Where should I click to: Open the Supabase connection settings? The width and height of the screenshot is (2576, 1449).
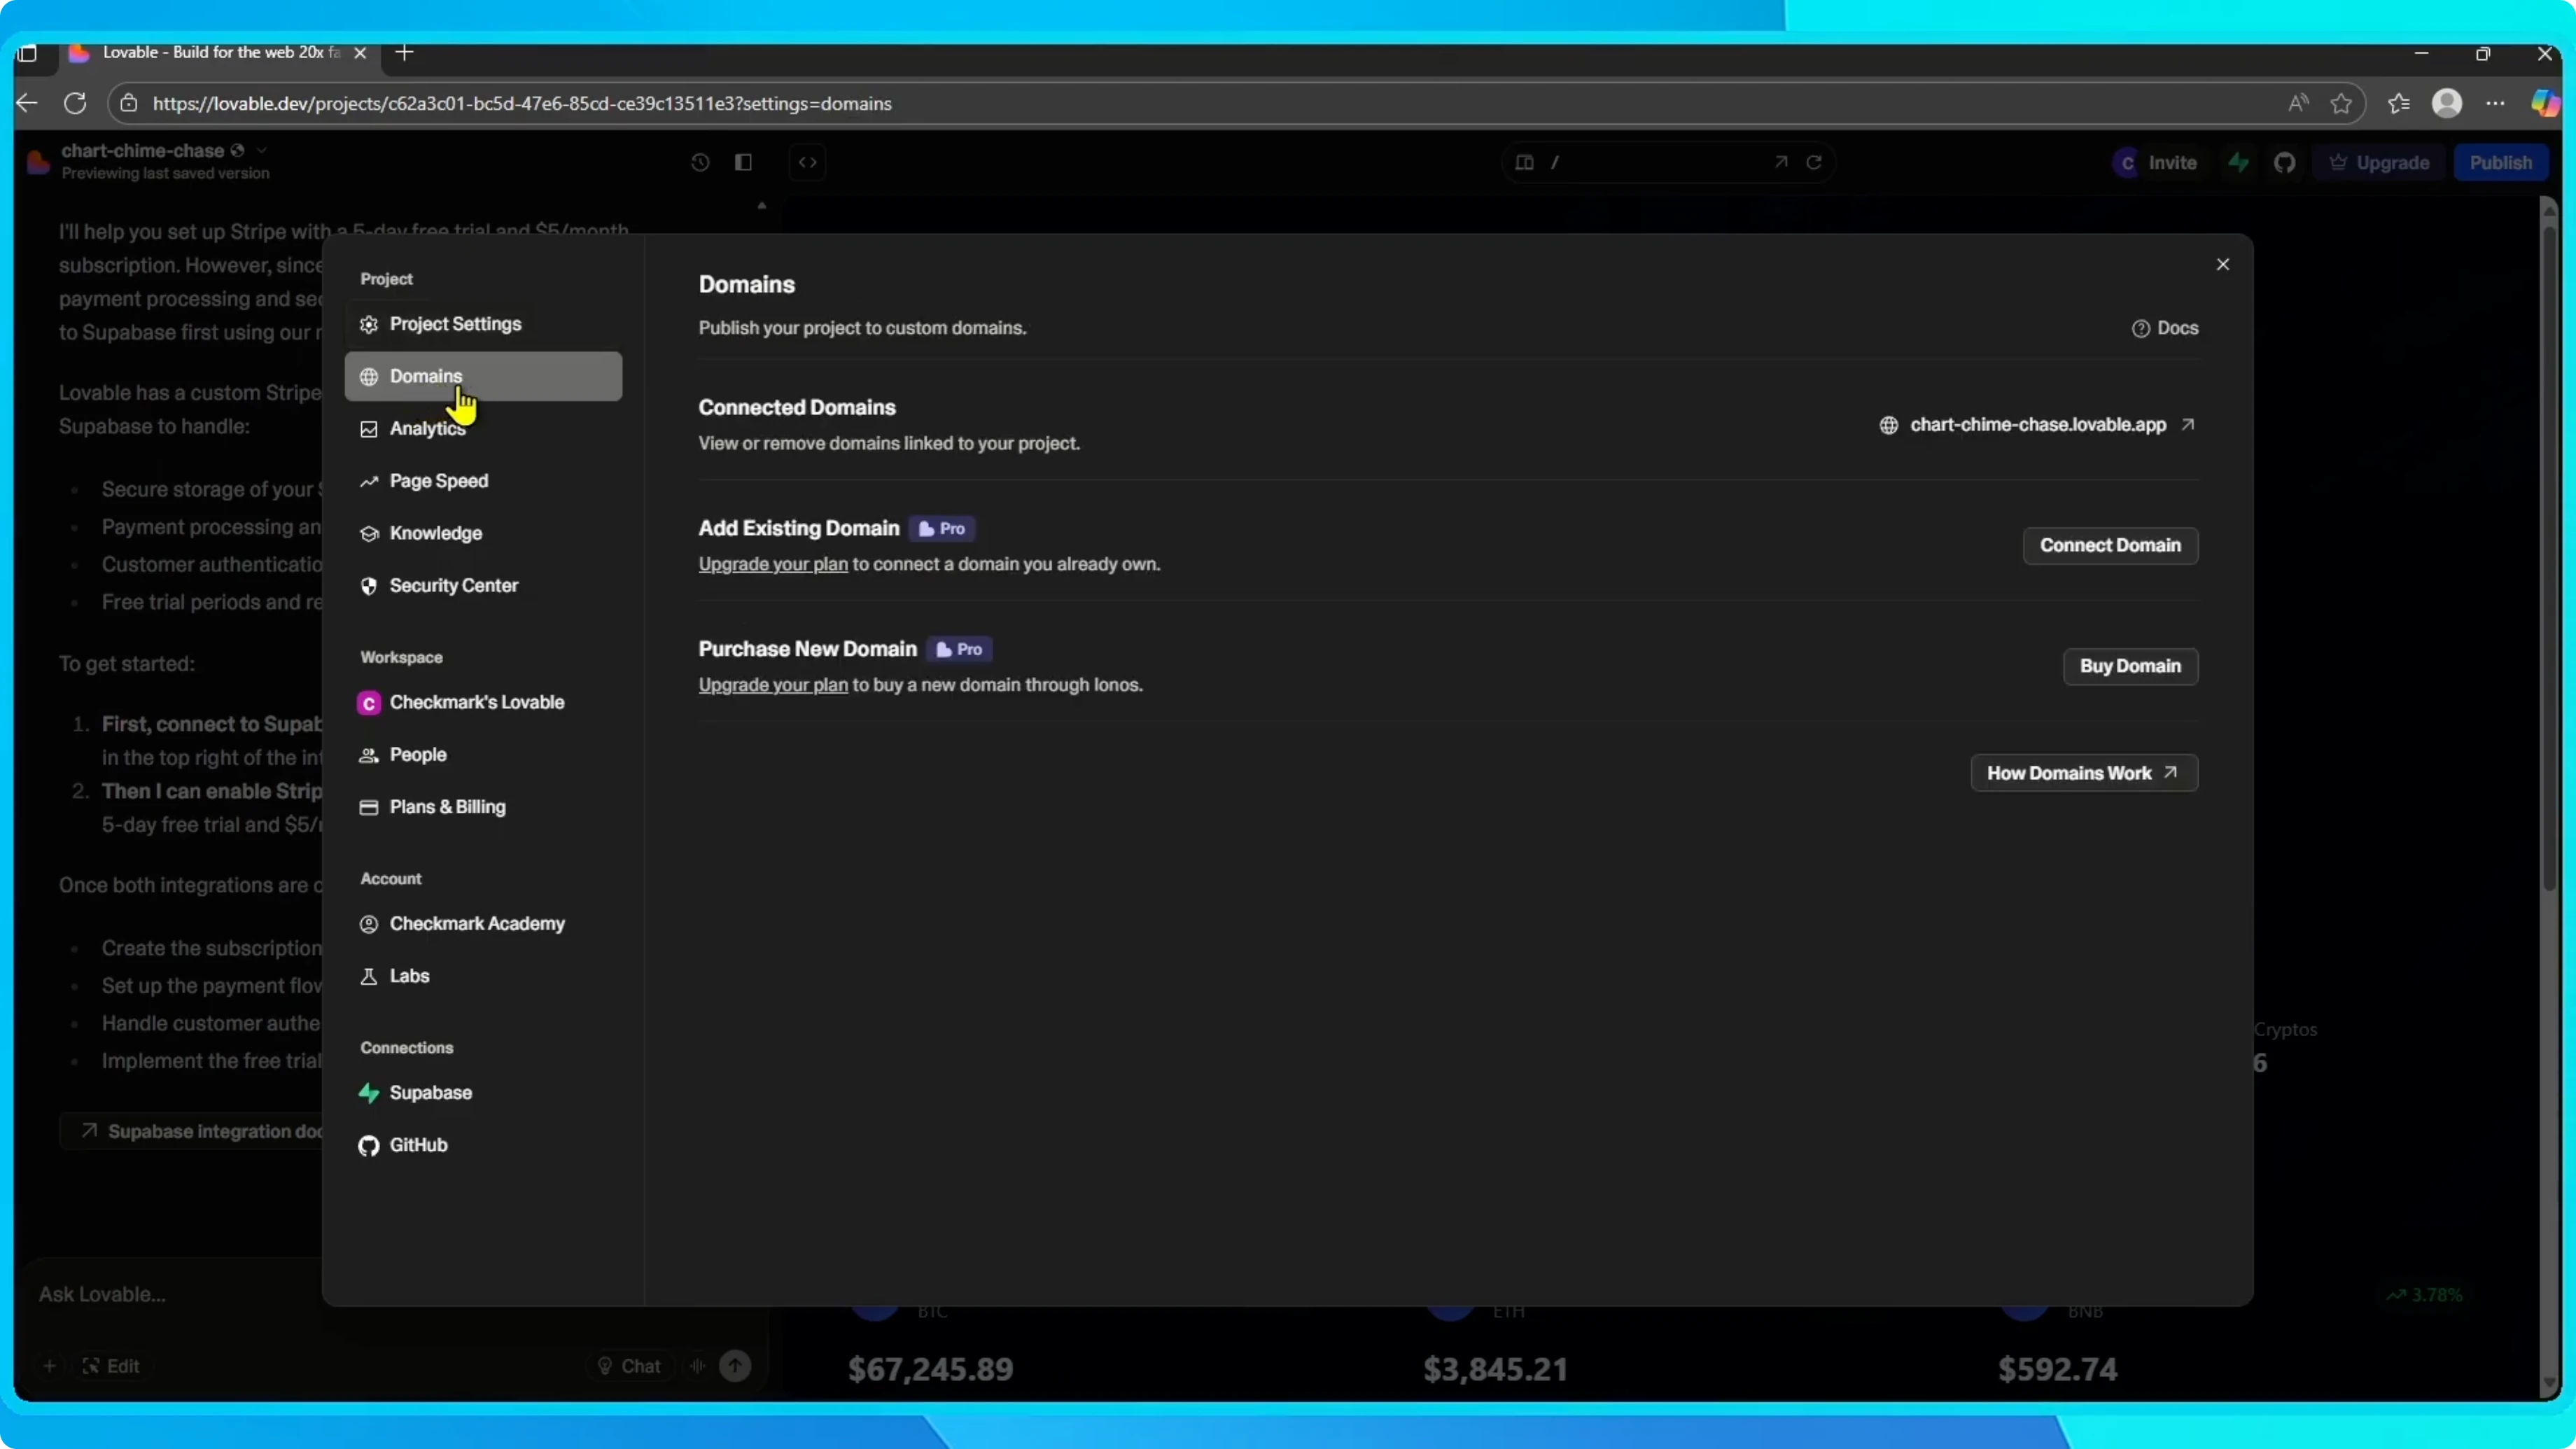pyautogui.click(x=483, y=1093)
